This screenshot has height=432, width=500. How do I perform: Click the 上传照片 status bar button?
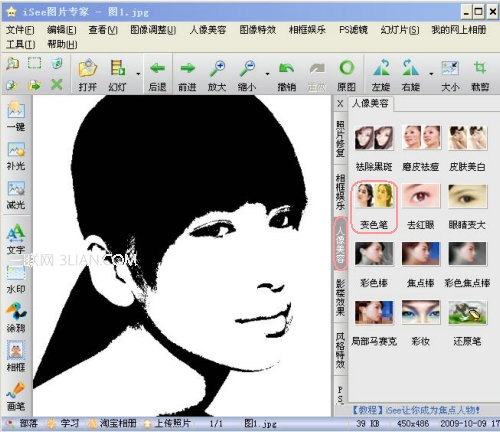pos(168,424)
